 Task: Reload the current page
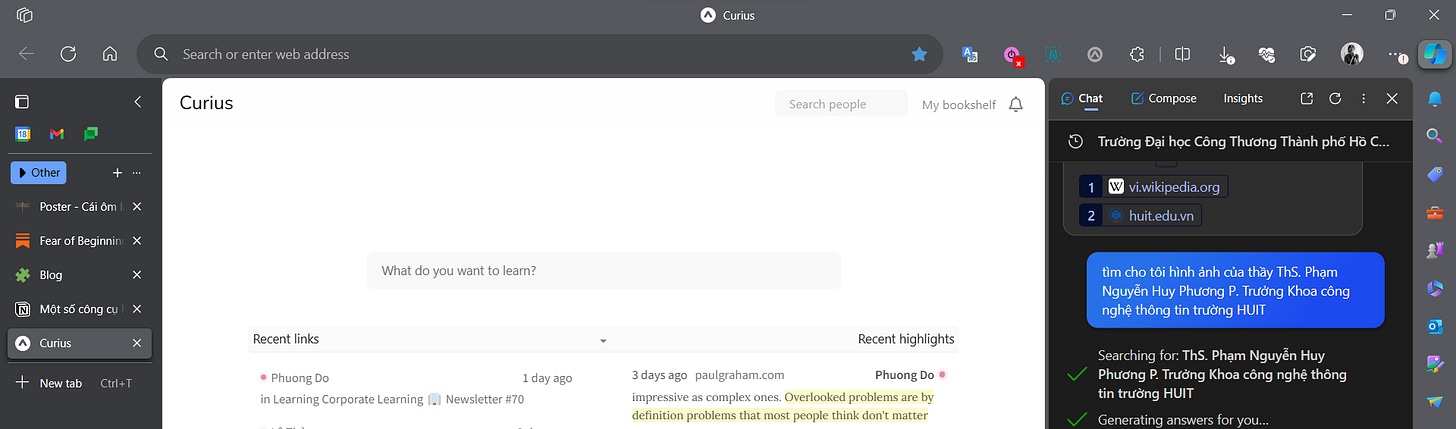click(68, 54)
